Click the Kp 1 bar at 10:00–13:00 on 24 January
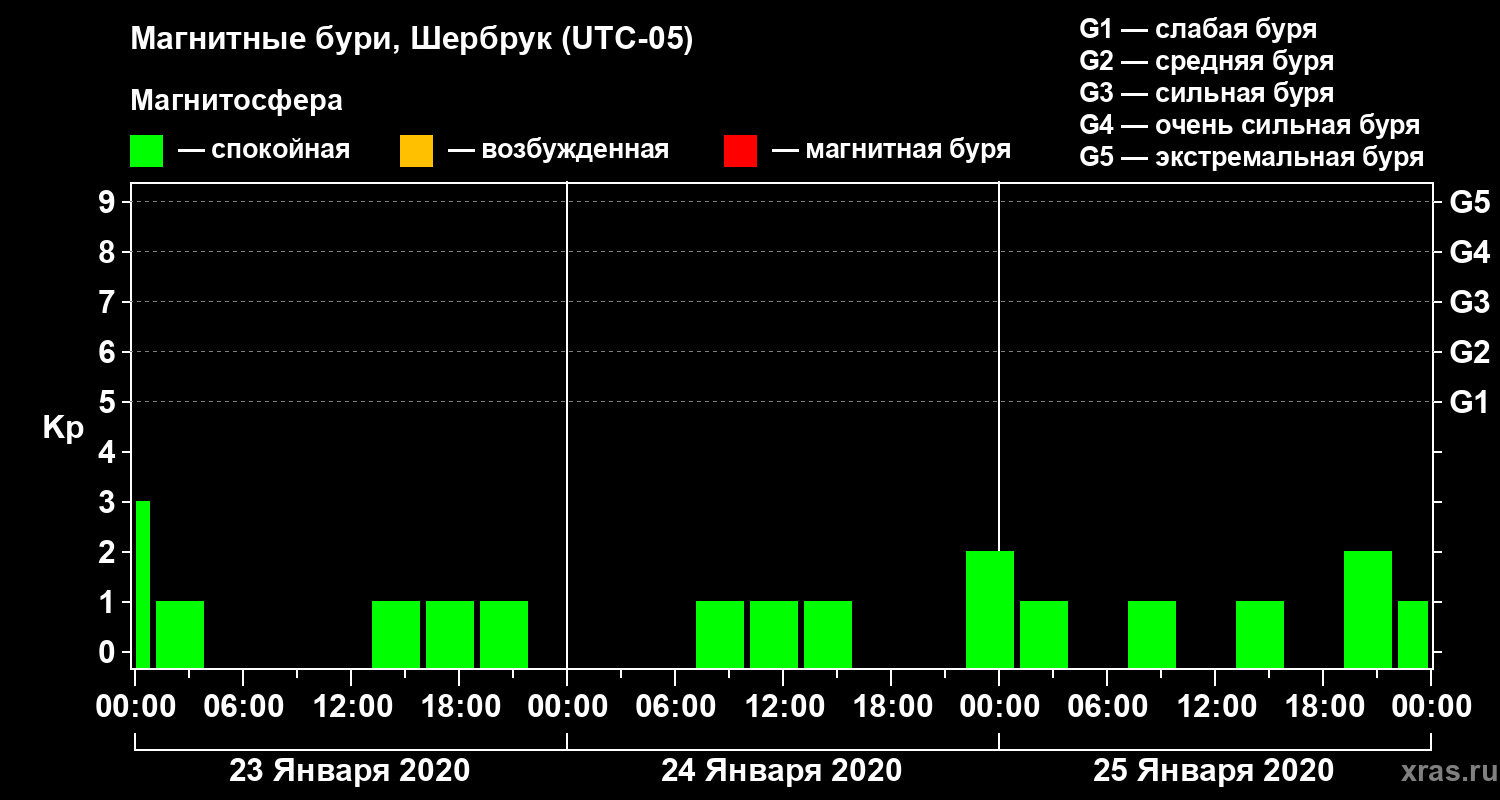Screen dimensions: 1500x800 [x=774, y=634]
